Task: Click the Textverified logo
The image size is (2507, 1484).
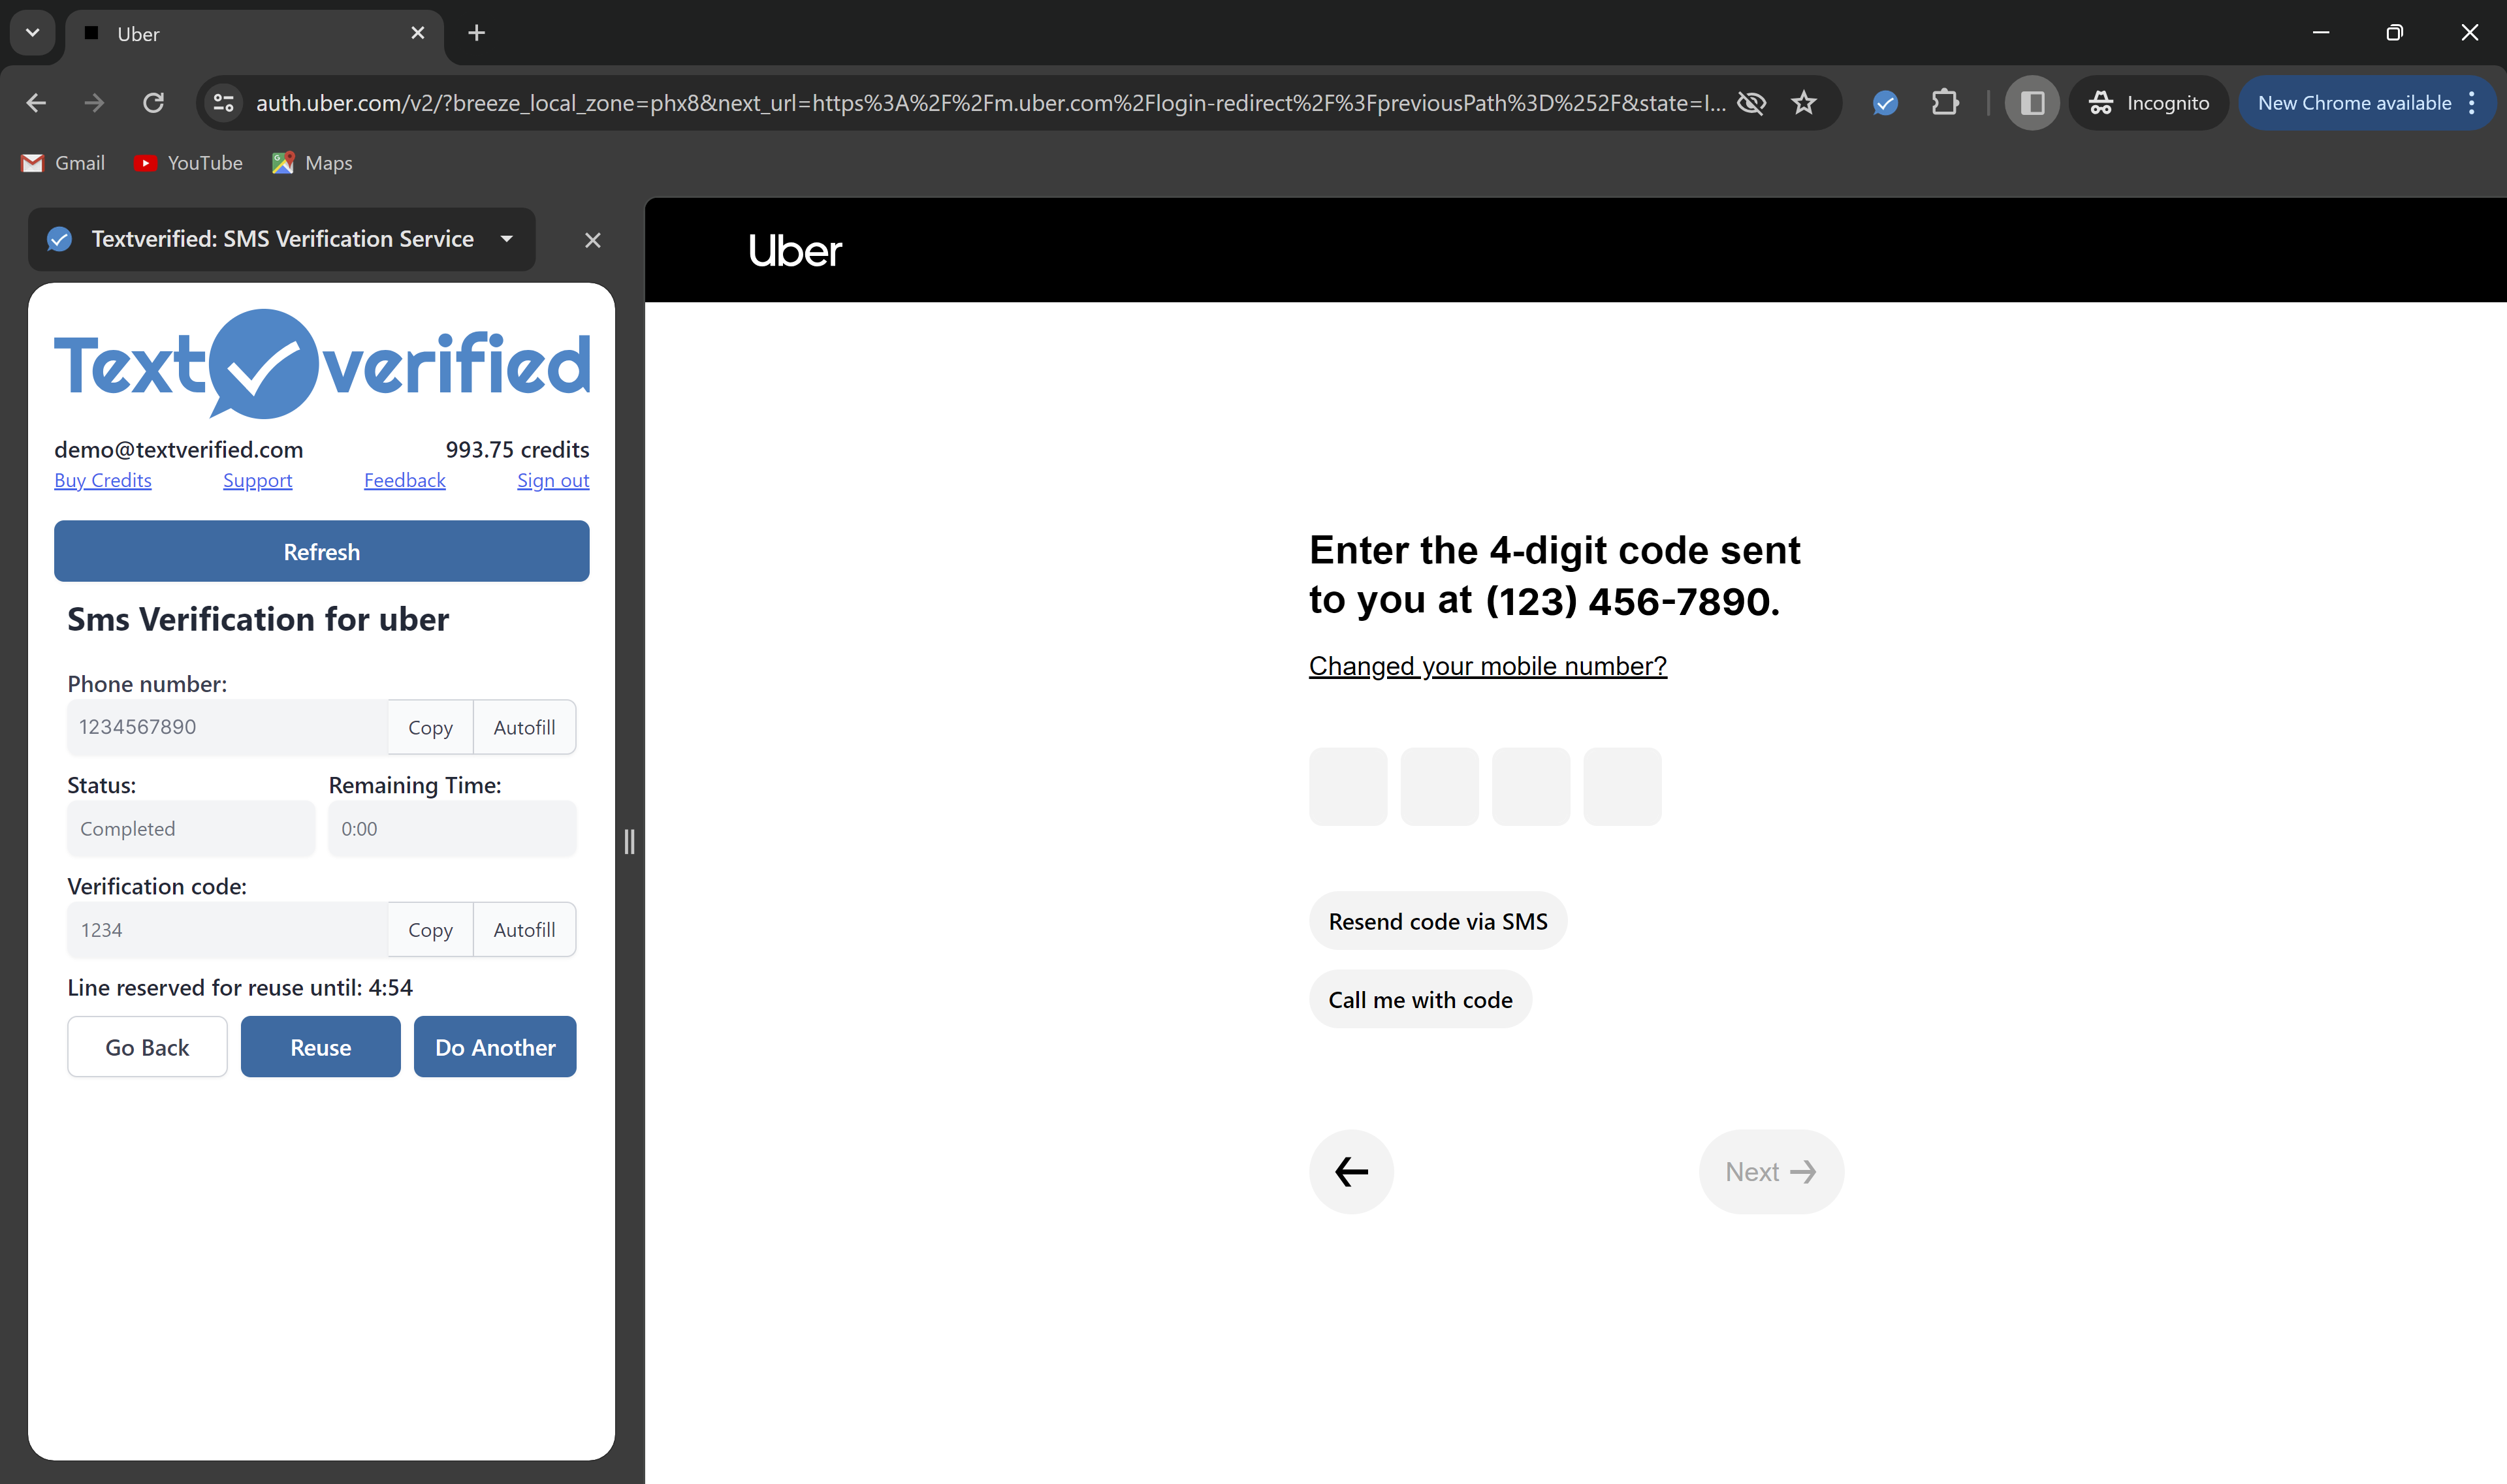Action: 321,364
